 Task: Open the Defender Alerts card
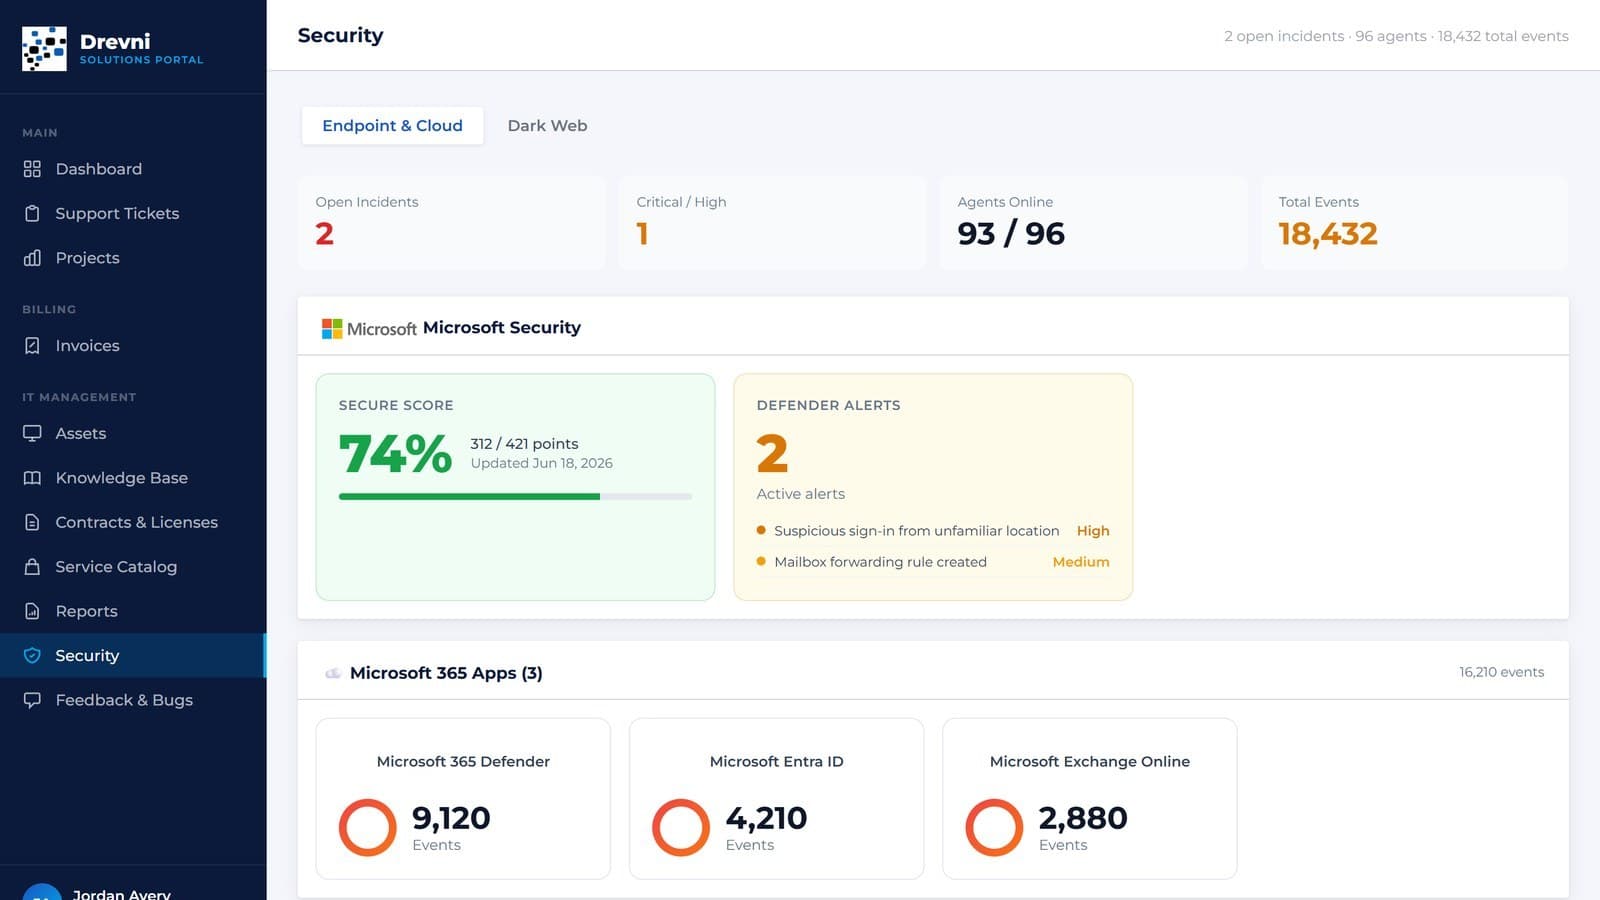[x=933, y=487]
